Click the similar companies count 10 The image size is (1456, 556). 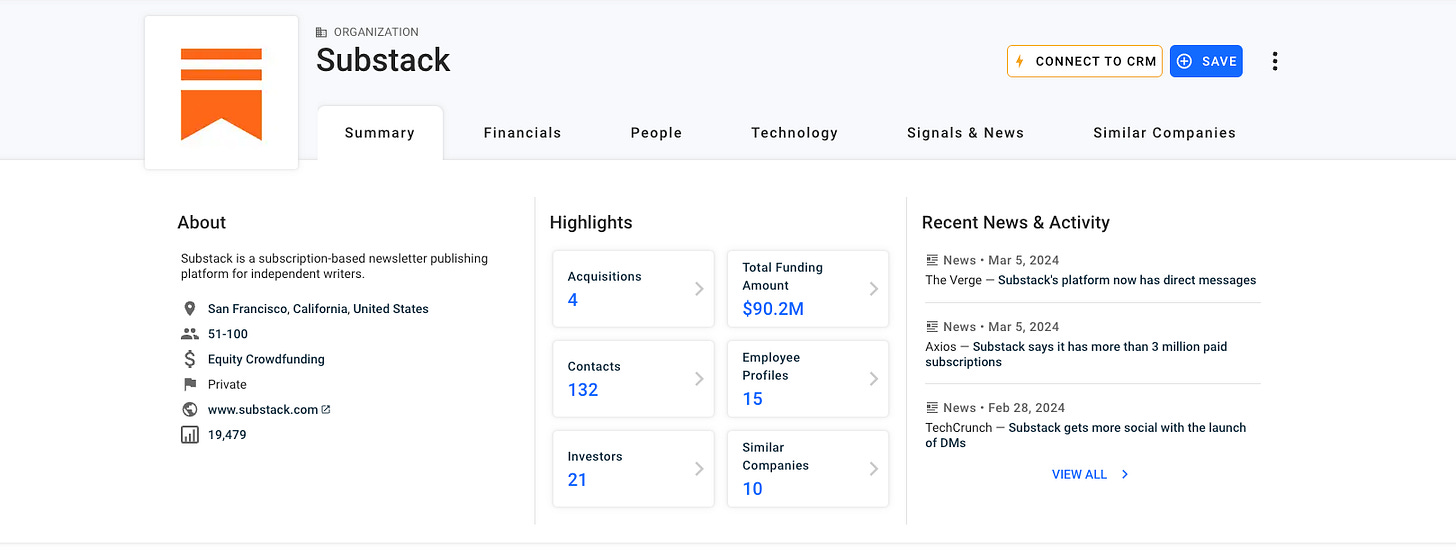click(753, 489)
